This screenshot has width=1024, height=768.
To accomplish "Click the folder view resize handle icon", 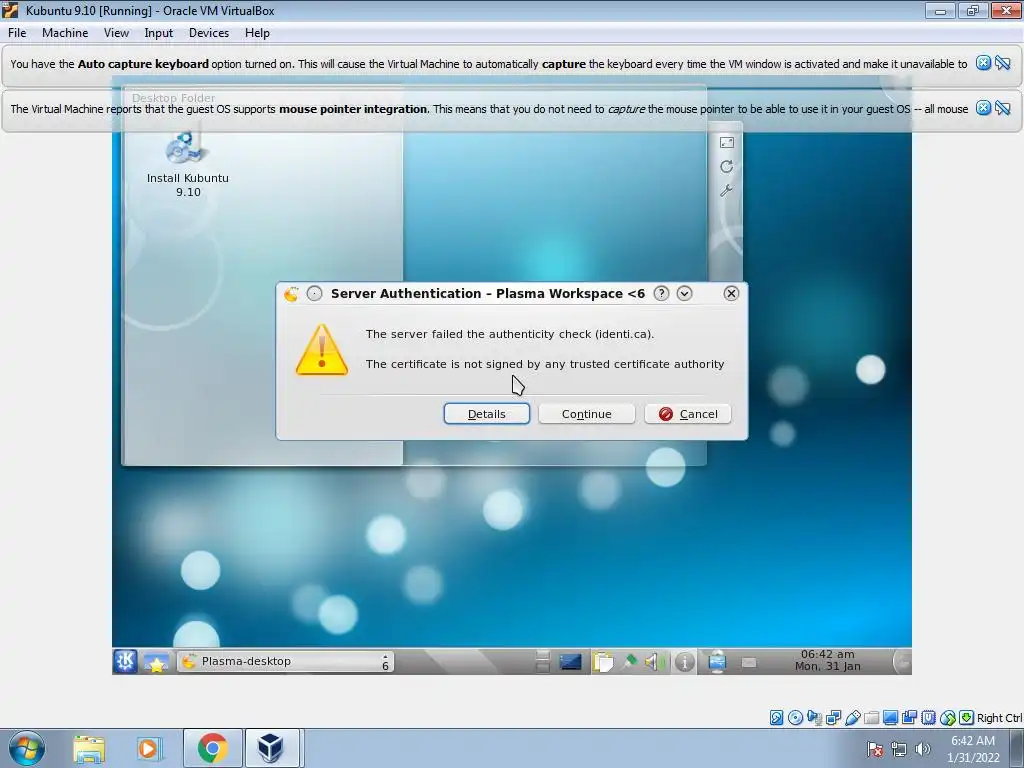I will (x=726, y=142).
